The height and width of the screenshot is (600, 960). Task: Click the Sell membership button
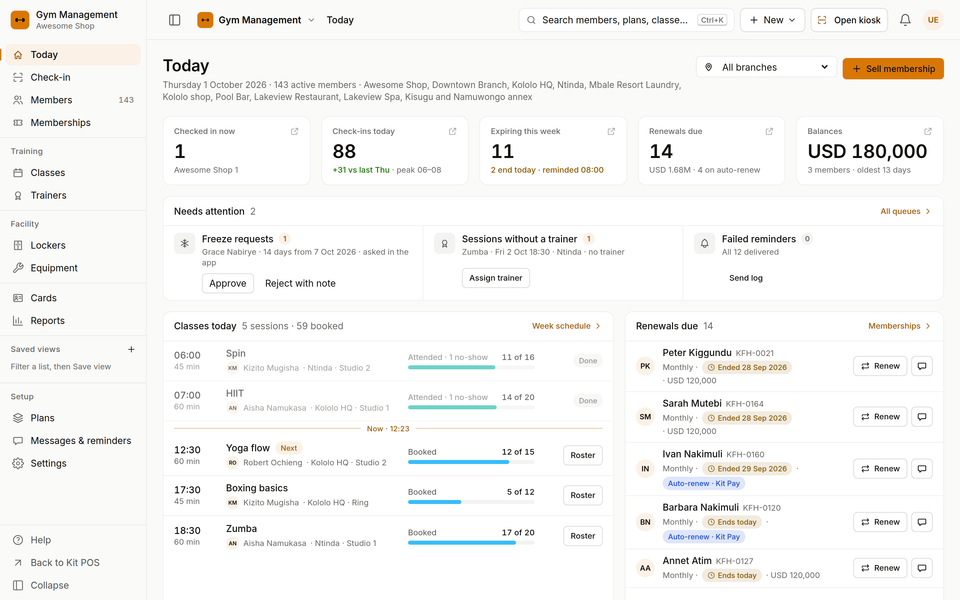point(893,69)
